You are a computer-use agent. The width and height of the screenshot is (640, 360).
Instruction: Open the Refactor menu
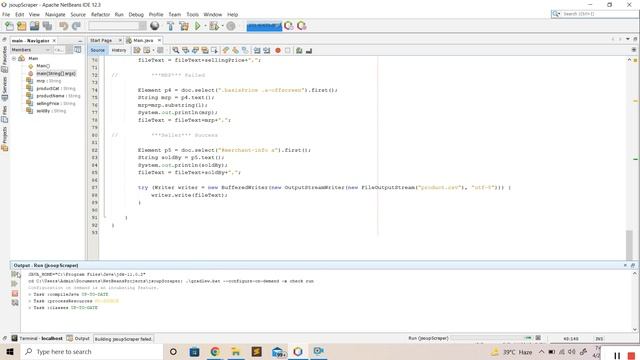100,14
